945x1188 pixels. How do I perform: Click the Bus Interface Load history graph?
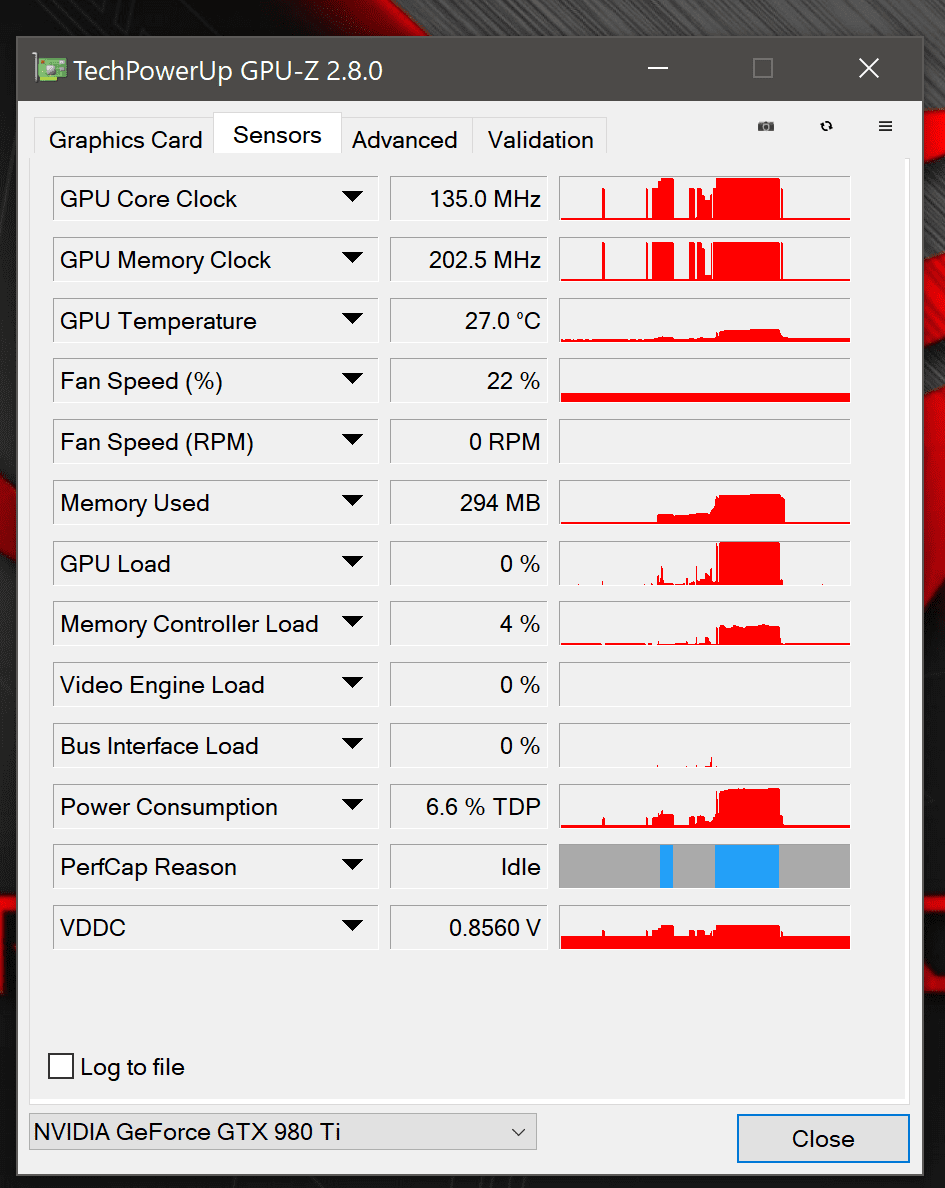[x=705, y=745]
